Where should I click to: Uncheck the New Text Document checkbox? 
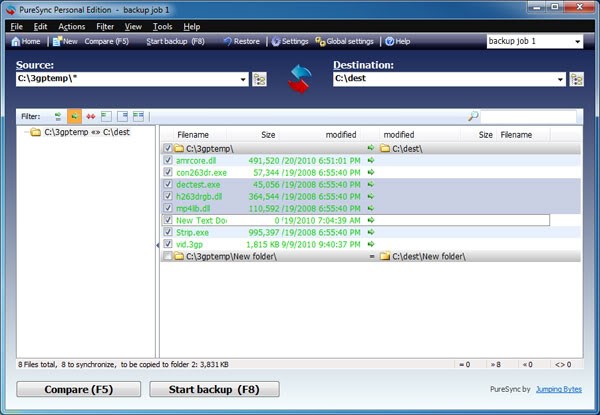168,220
